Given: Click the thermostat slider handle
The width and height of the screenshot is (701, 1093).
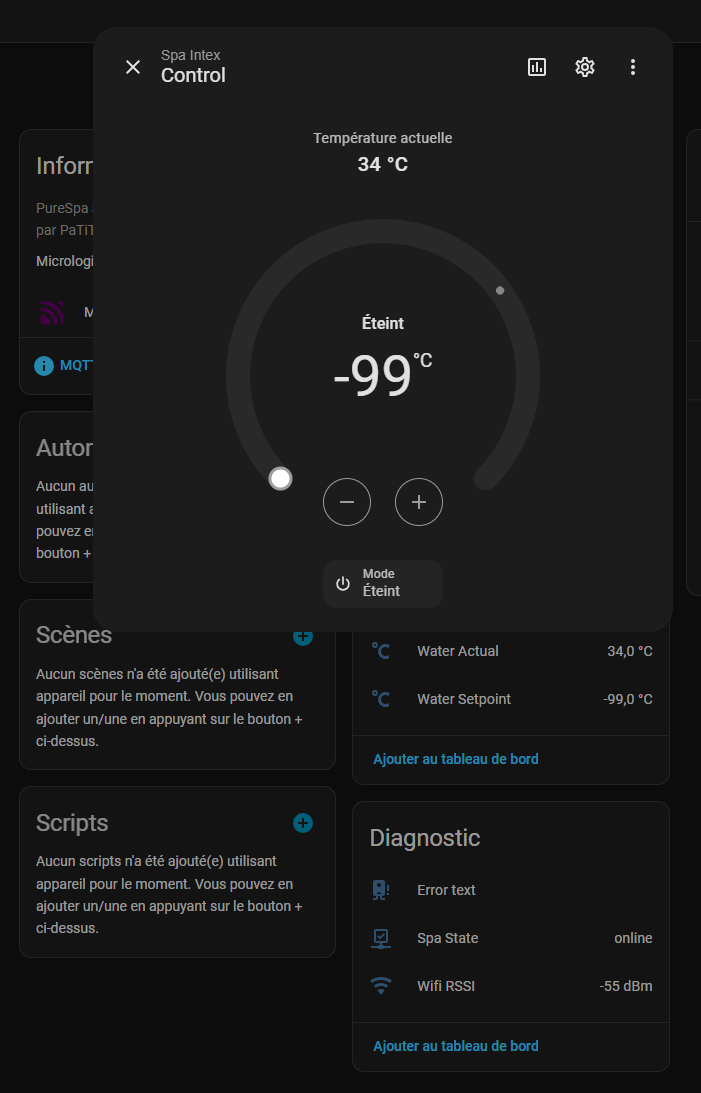Looking at the screenshot, I should [281, 479].
